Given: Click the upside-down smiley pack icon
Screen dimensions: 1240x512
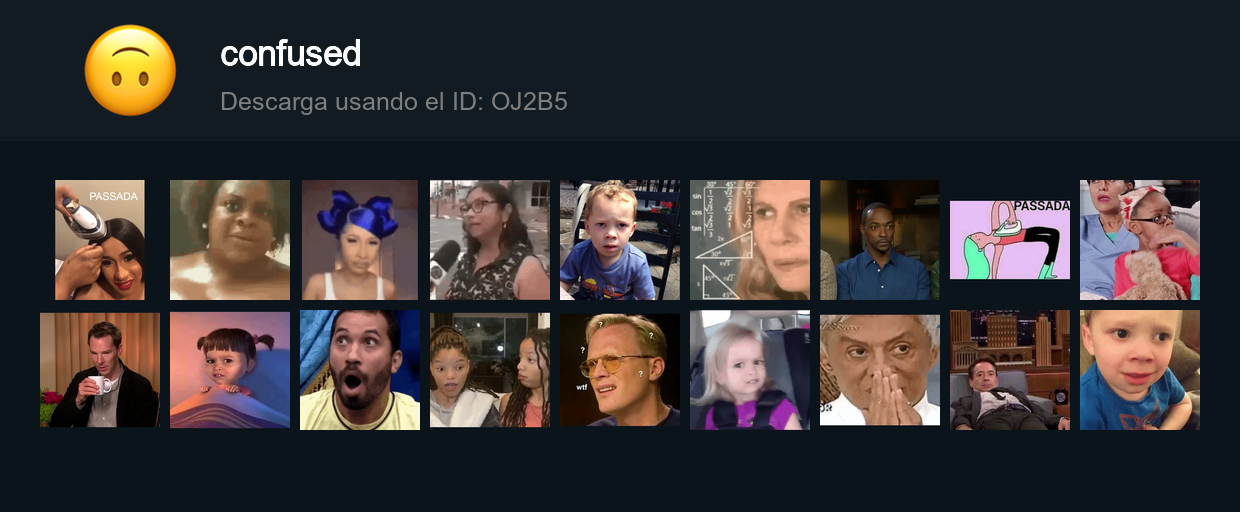Looking at the screenshot, I should click(130, 70).
